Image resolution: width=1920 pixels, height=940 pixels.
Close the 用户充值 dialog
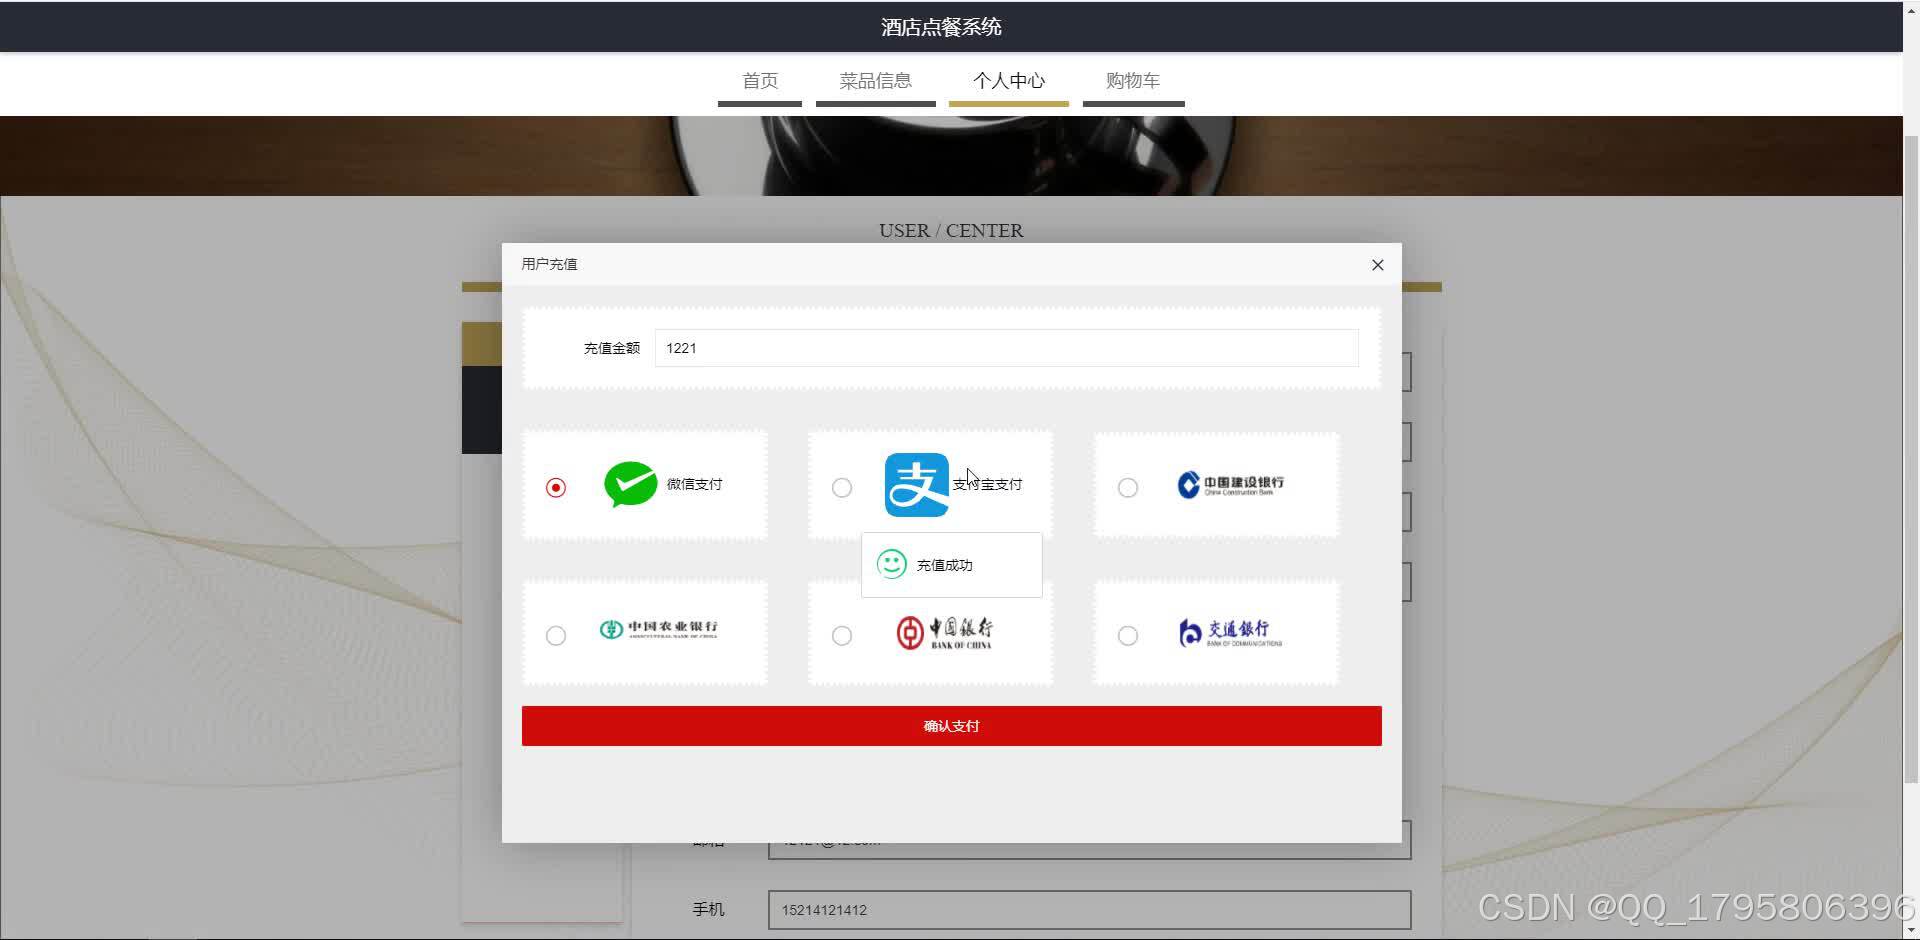(x=1377, y=265)
